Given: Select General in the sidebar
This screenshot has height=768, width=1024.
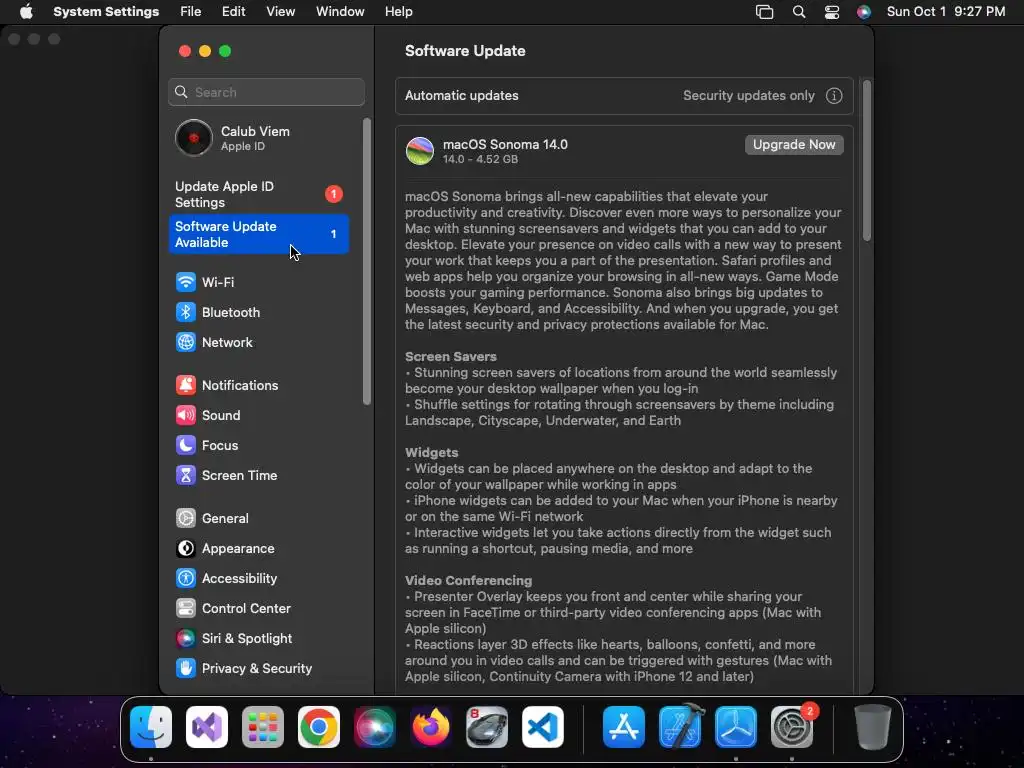Looking at the screenshot, I should [259, 519].
